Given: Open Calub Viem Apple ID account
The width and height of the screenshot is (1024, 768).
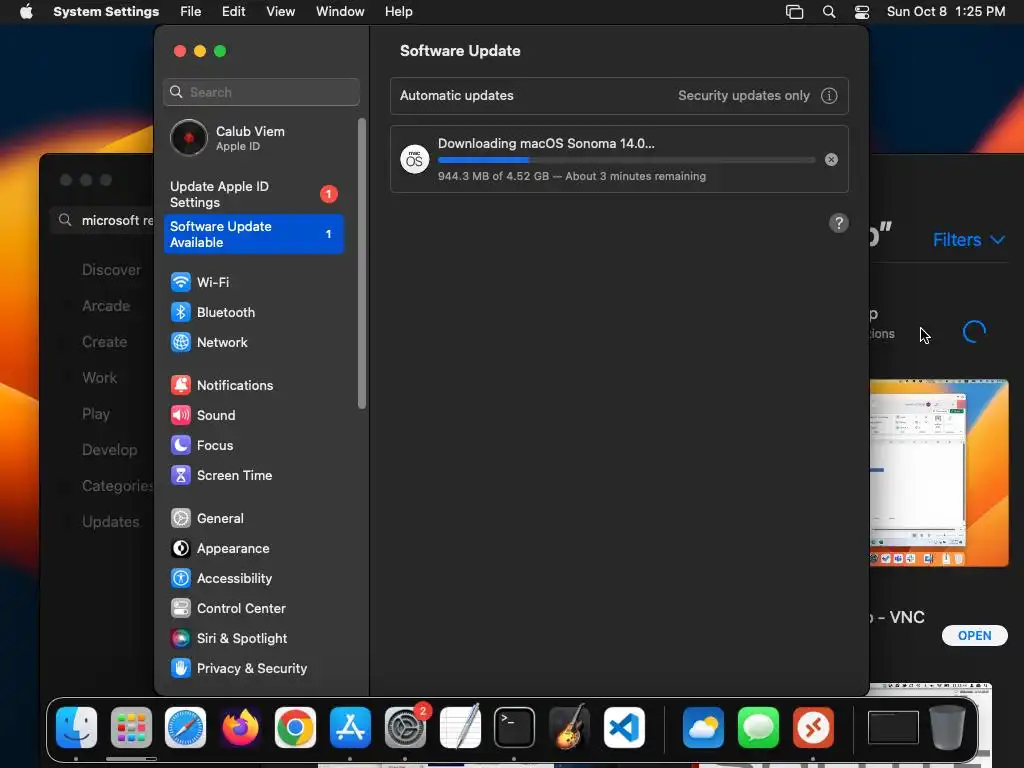Looking at the screenshot, I should [253, 138].
